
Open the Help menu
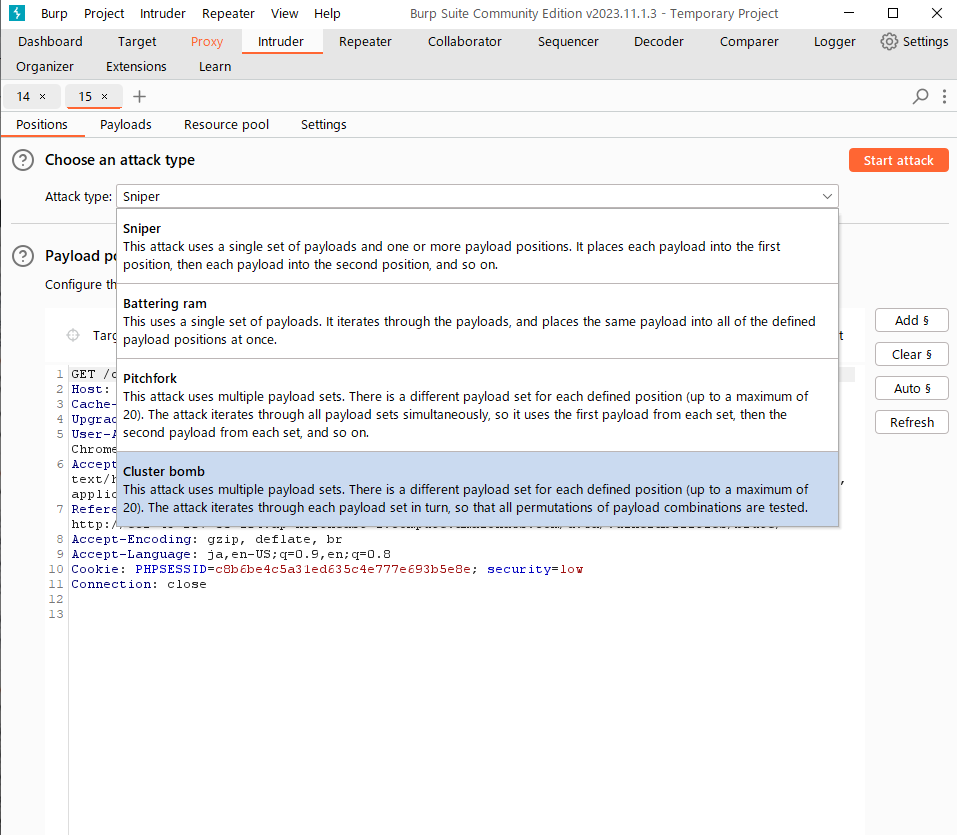pyautogui.click(x=327, y=13)
